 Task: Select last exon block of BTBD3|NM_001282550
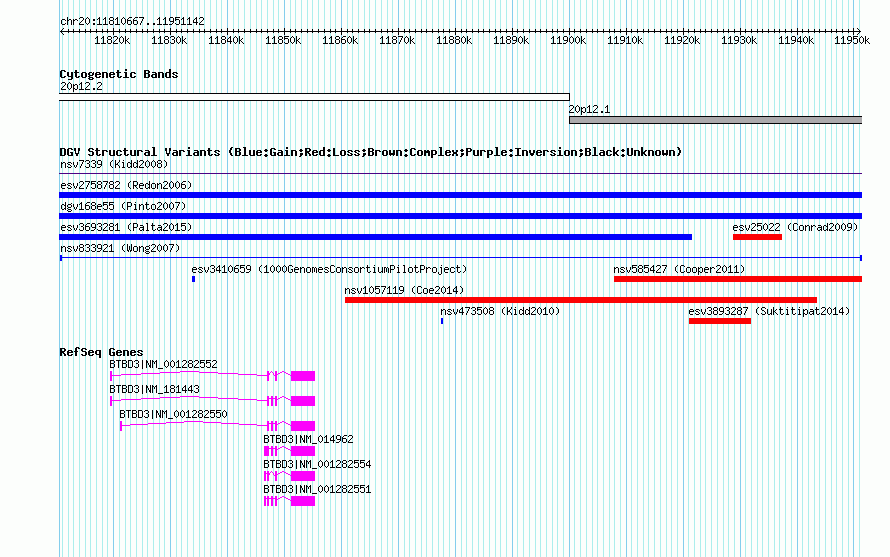303,426
